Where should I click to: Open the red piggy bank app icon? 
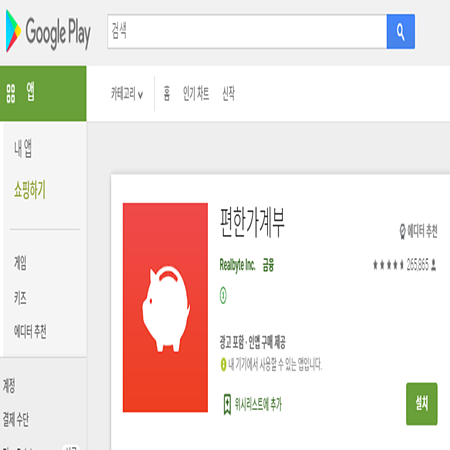pos(165,307)
